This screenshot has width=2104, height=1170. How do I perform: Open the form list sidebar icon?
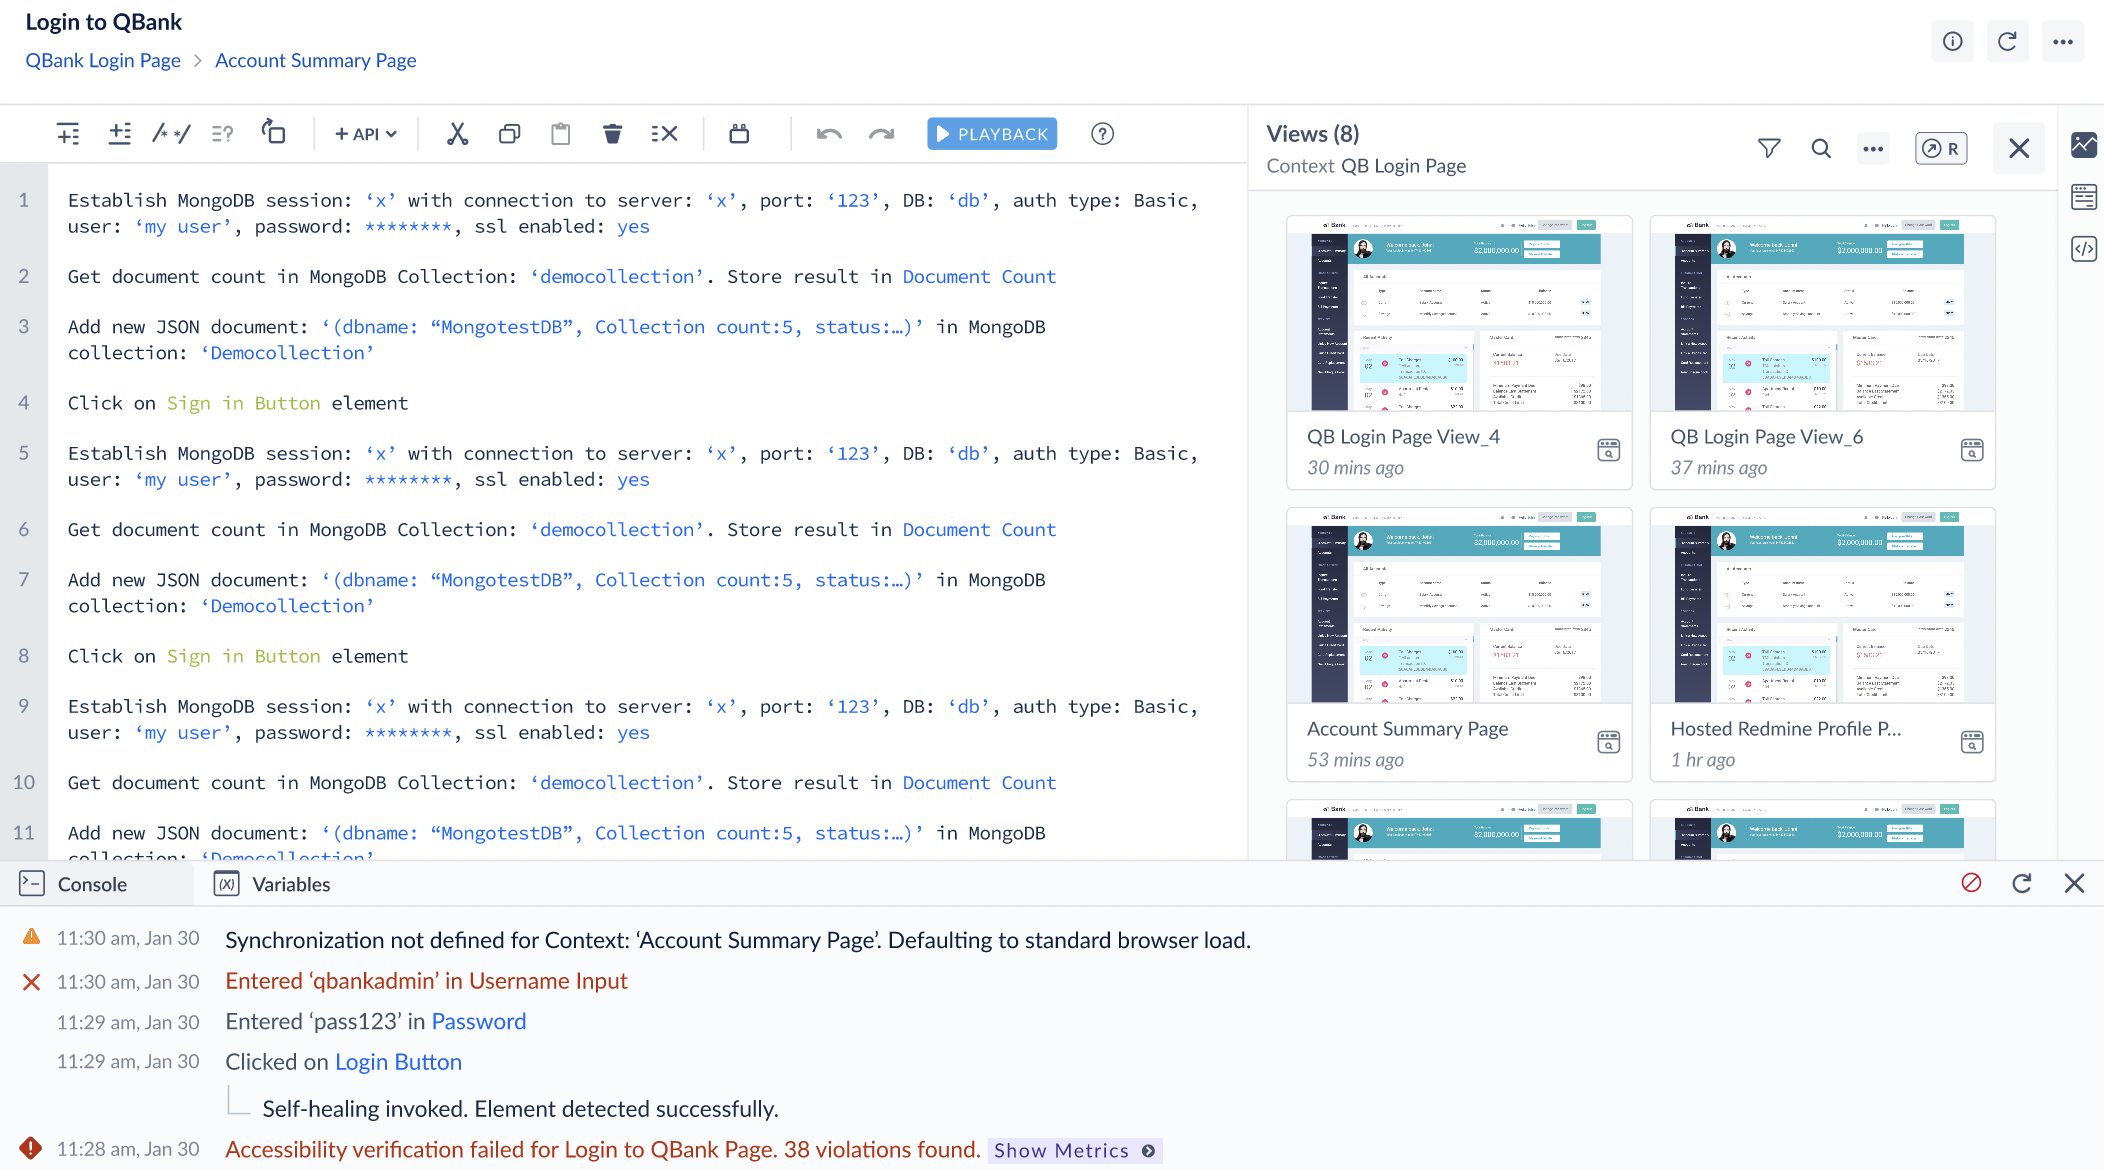point(2084,197)
